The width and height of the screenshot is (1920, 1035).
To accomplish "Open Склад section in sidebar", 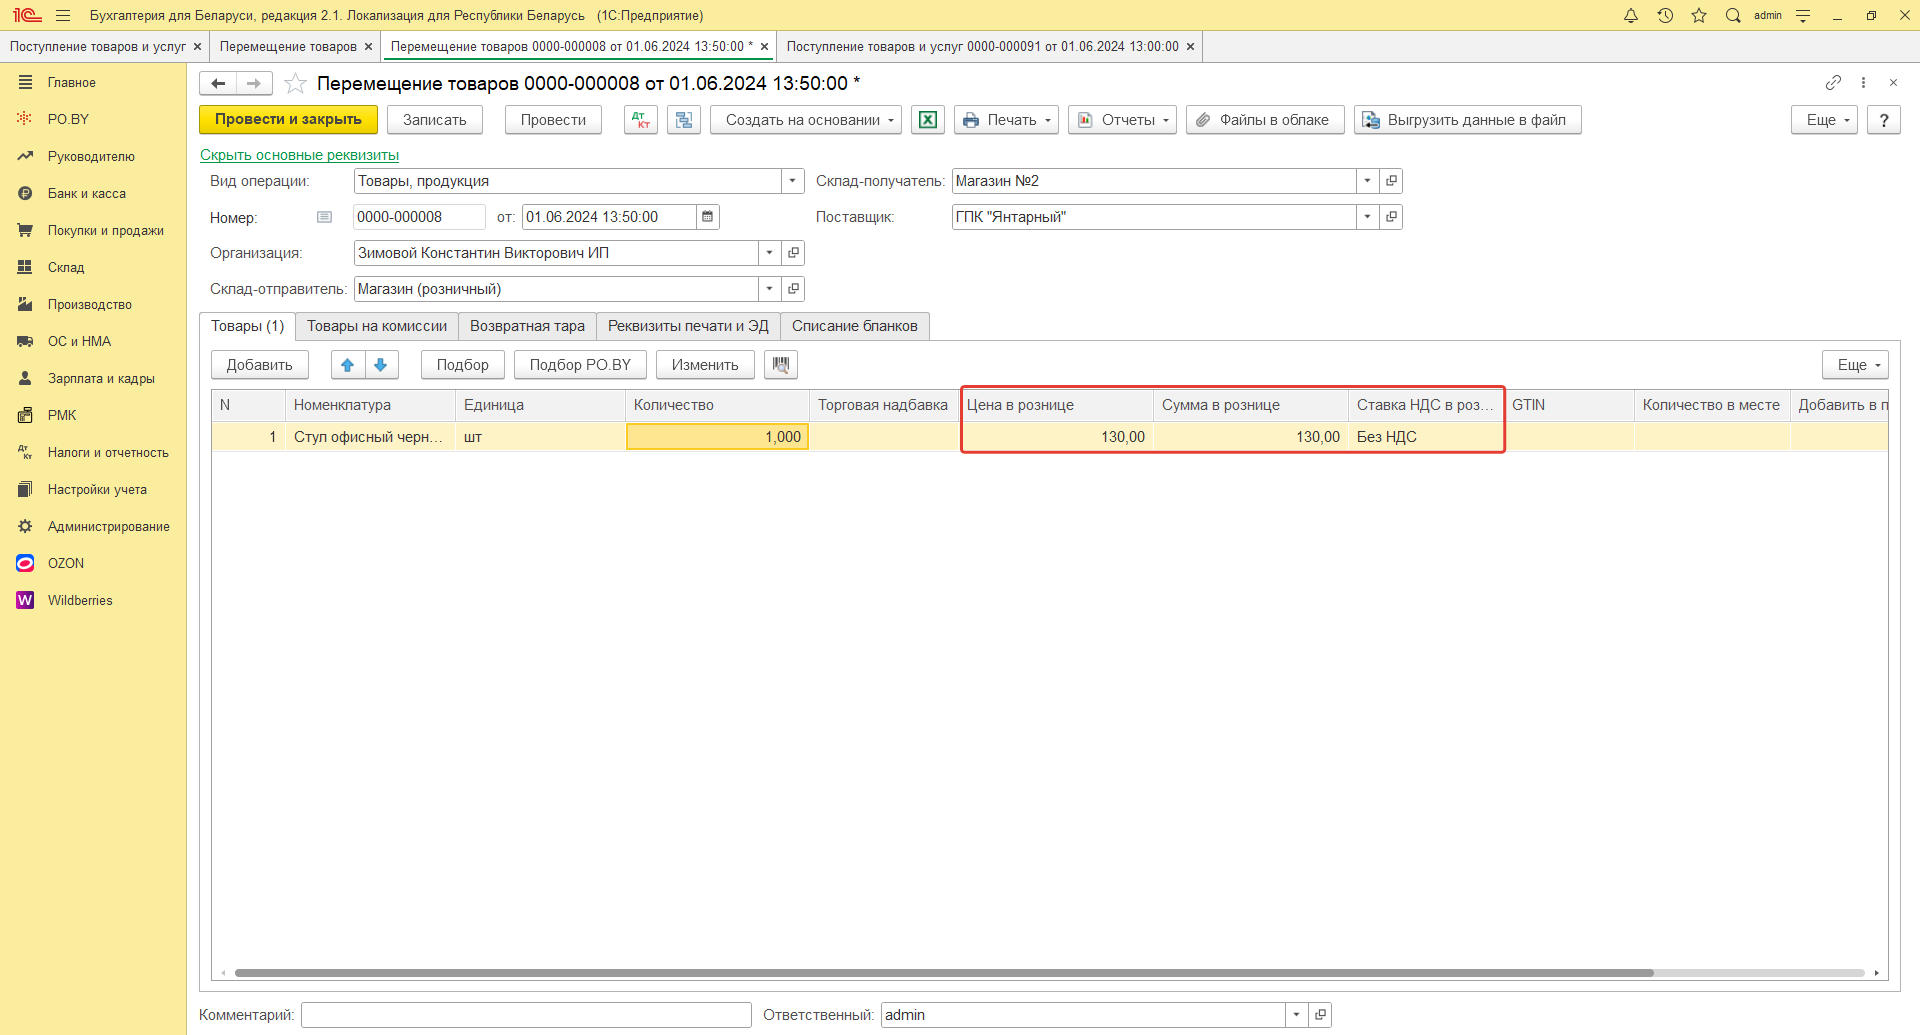I will click(x=66, y=267).
